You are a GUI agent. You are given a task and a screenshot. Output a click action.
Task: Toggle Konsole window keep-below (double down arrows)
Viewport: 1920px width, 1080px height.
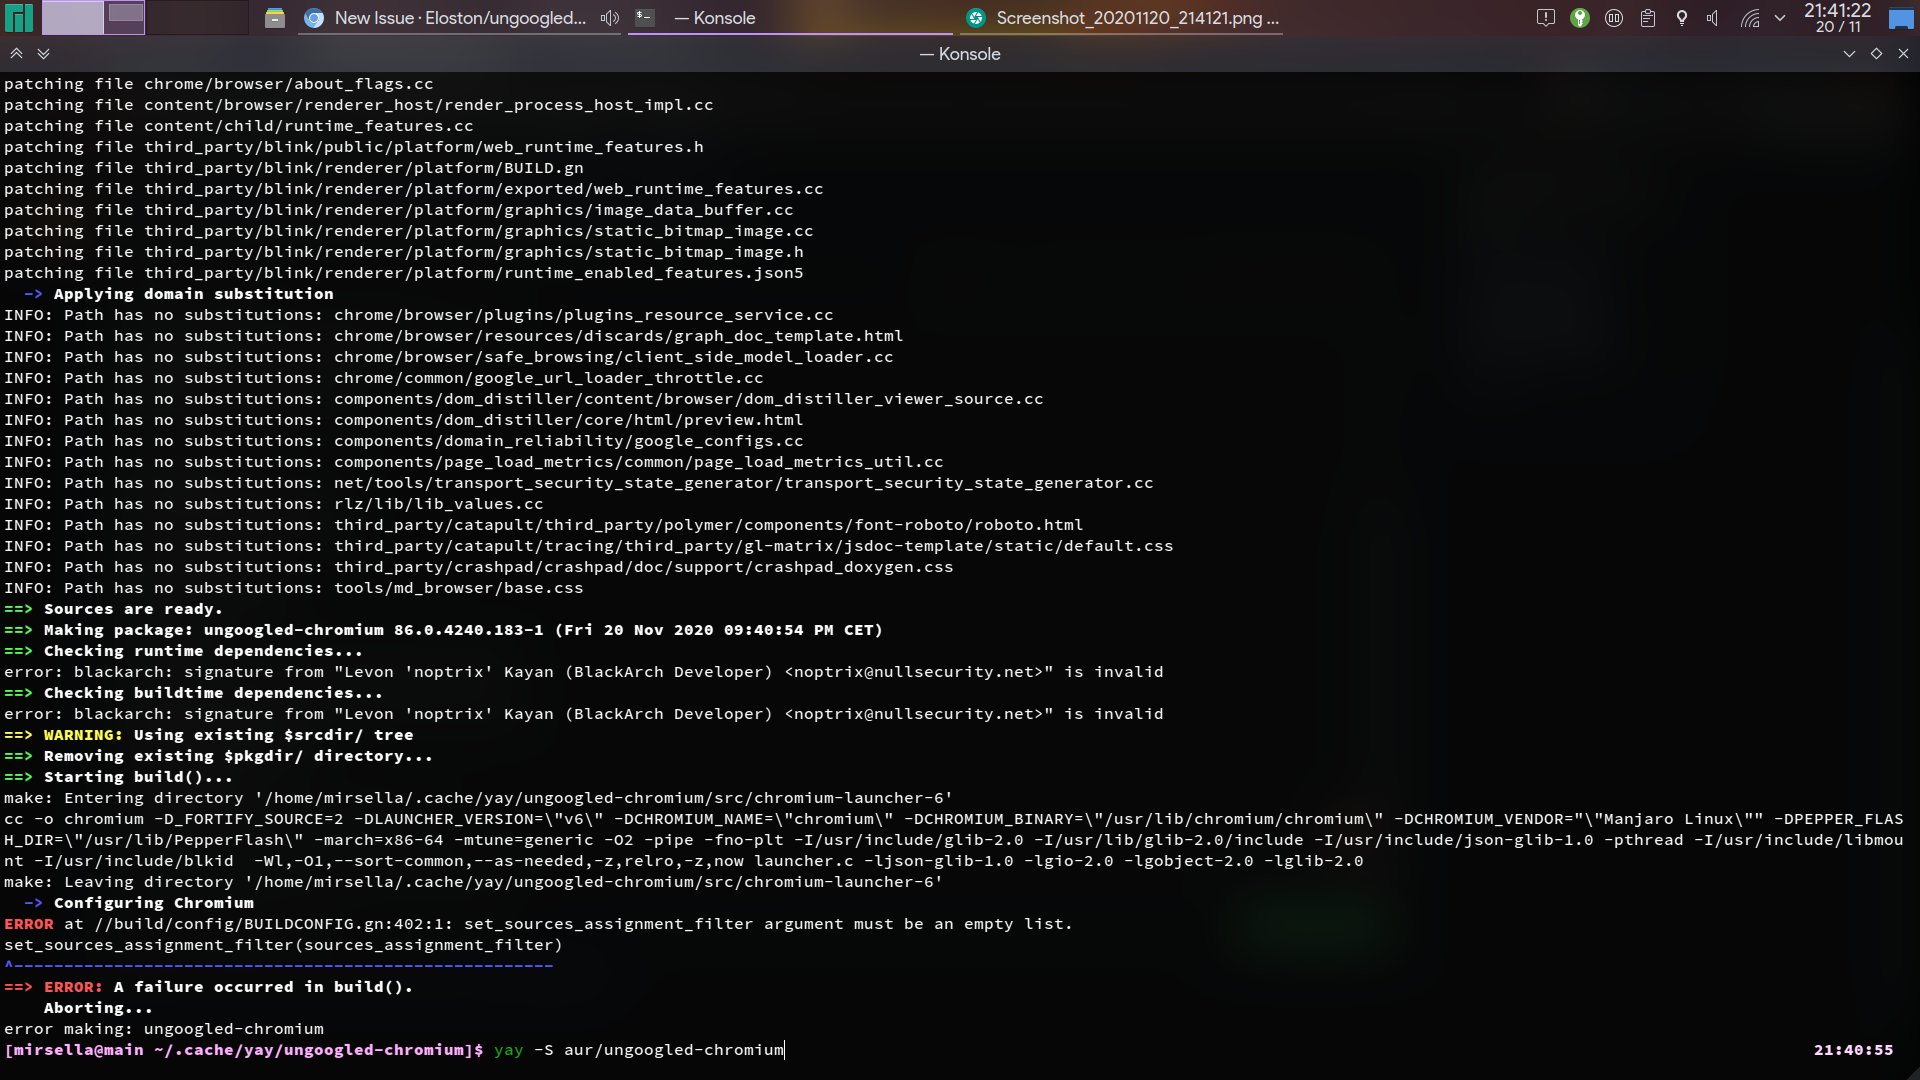[43, 54]
